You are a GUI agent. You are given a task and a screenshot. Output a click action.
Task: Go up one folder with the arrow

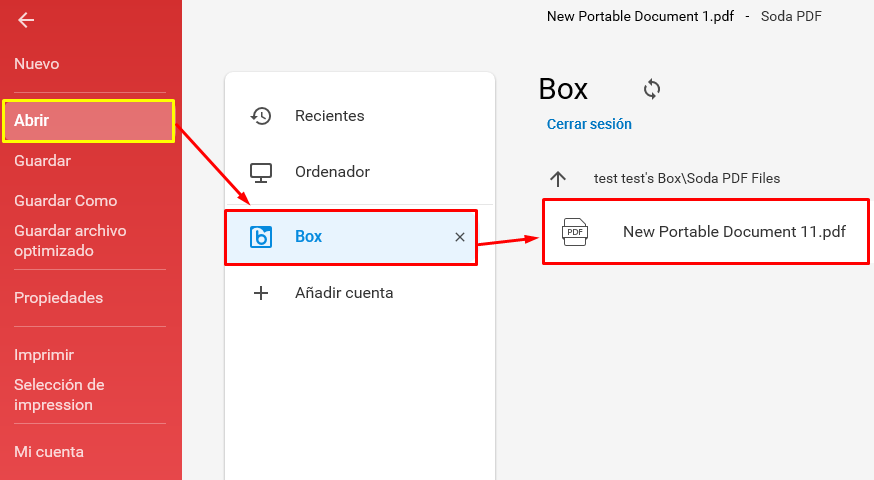[x=558, y=178]
